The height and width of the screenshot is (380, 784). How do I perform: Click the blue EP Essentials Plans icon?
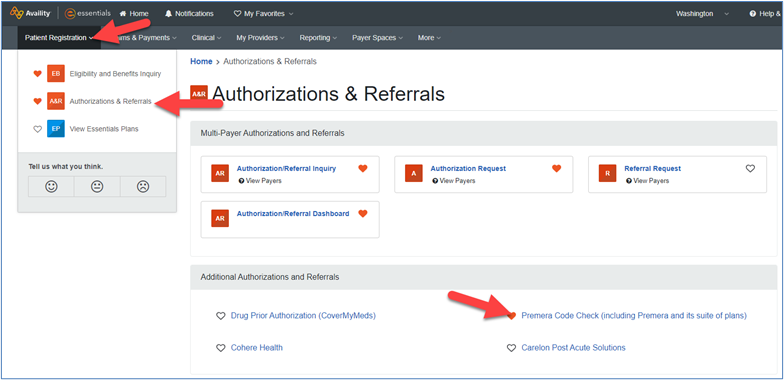coord(56,128)
